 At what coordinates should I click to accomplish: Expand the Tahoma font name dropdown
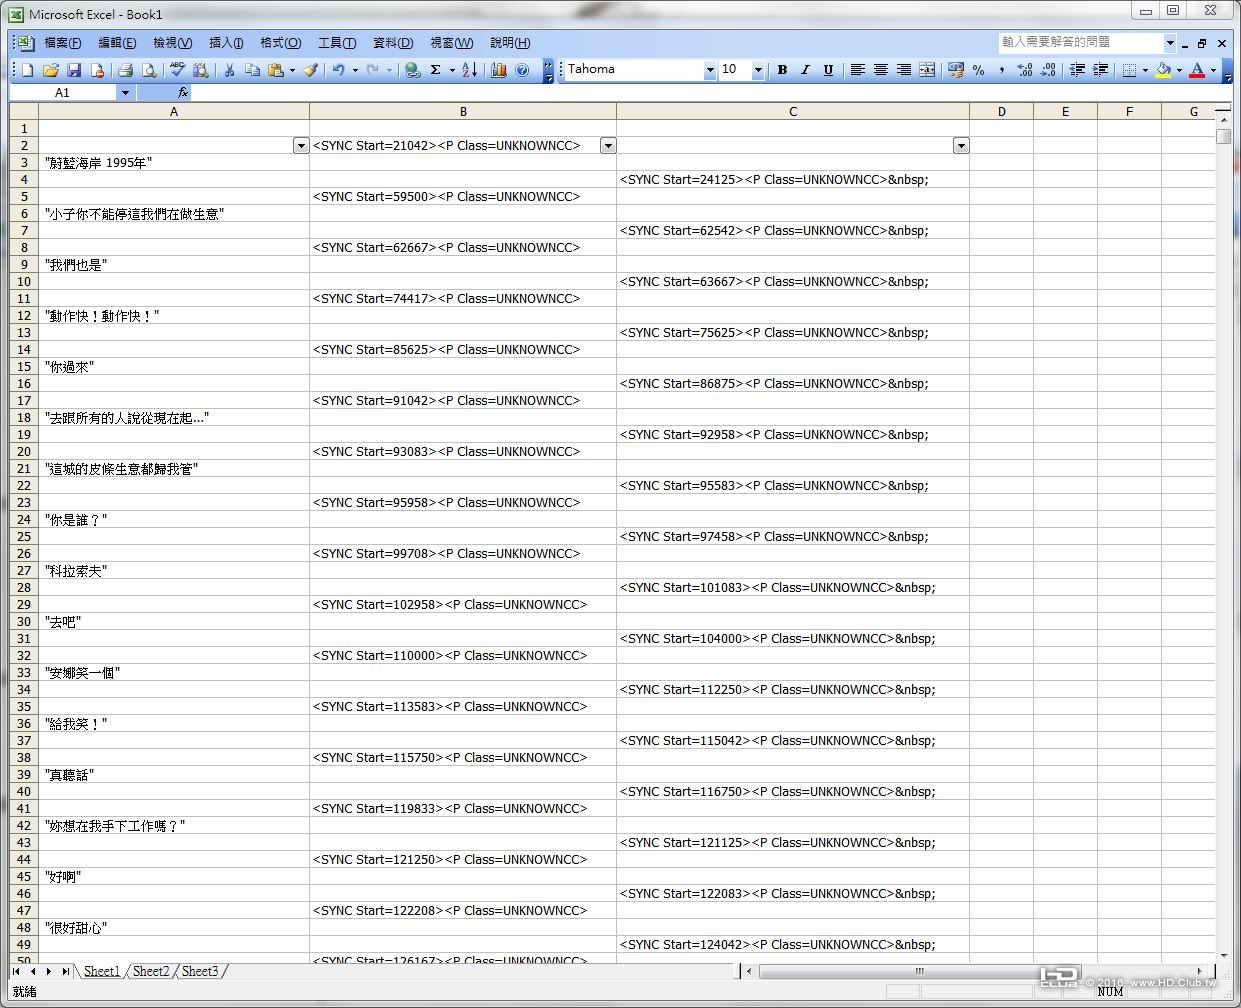[710, 70]
